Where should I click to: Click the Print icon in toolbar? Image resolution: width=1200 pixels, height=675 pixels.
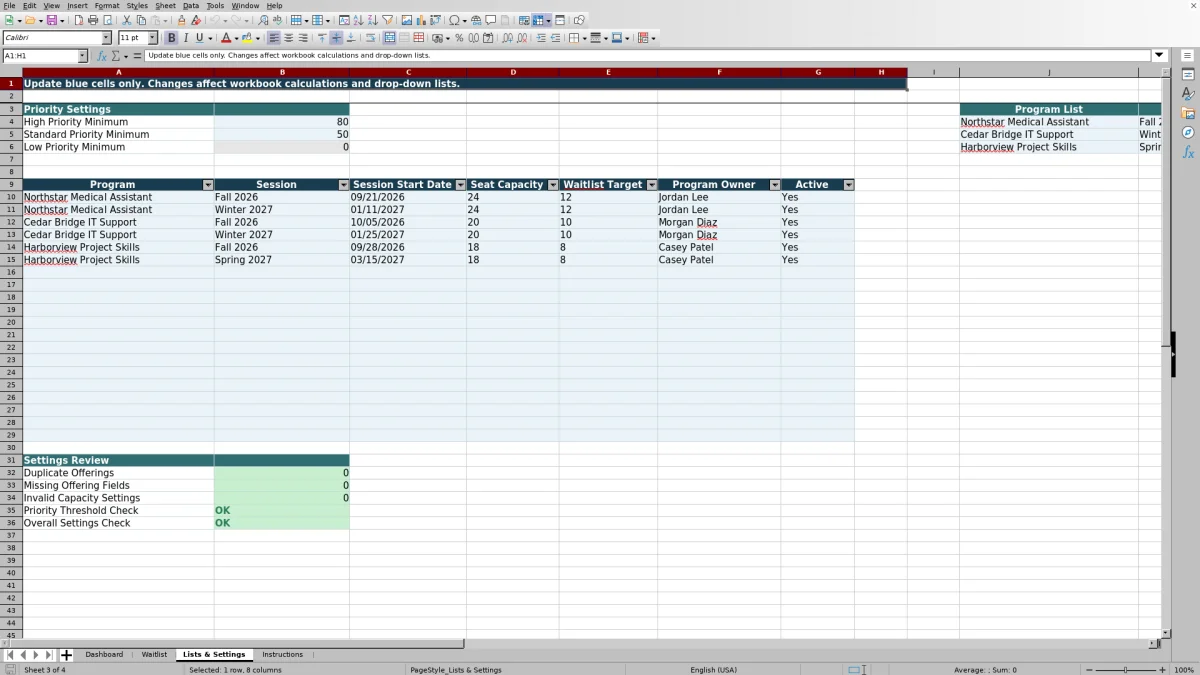(x=93, y=20)
